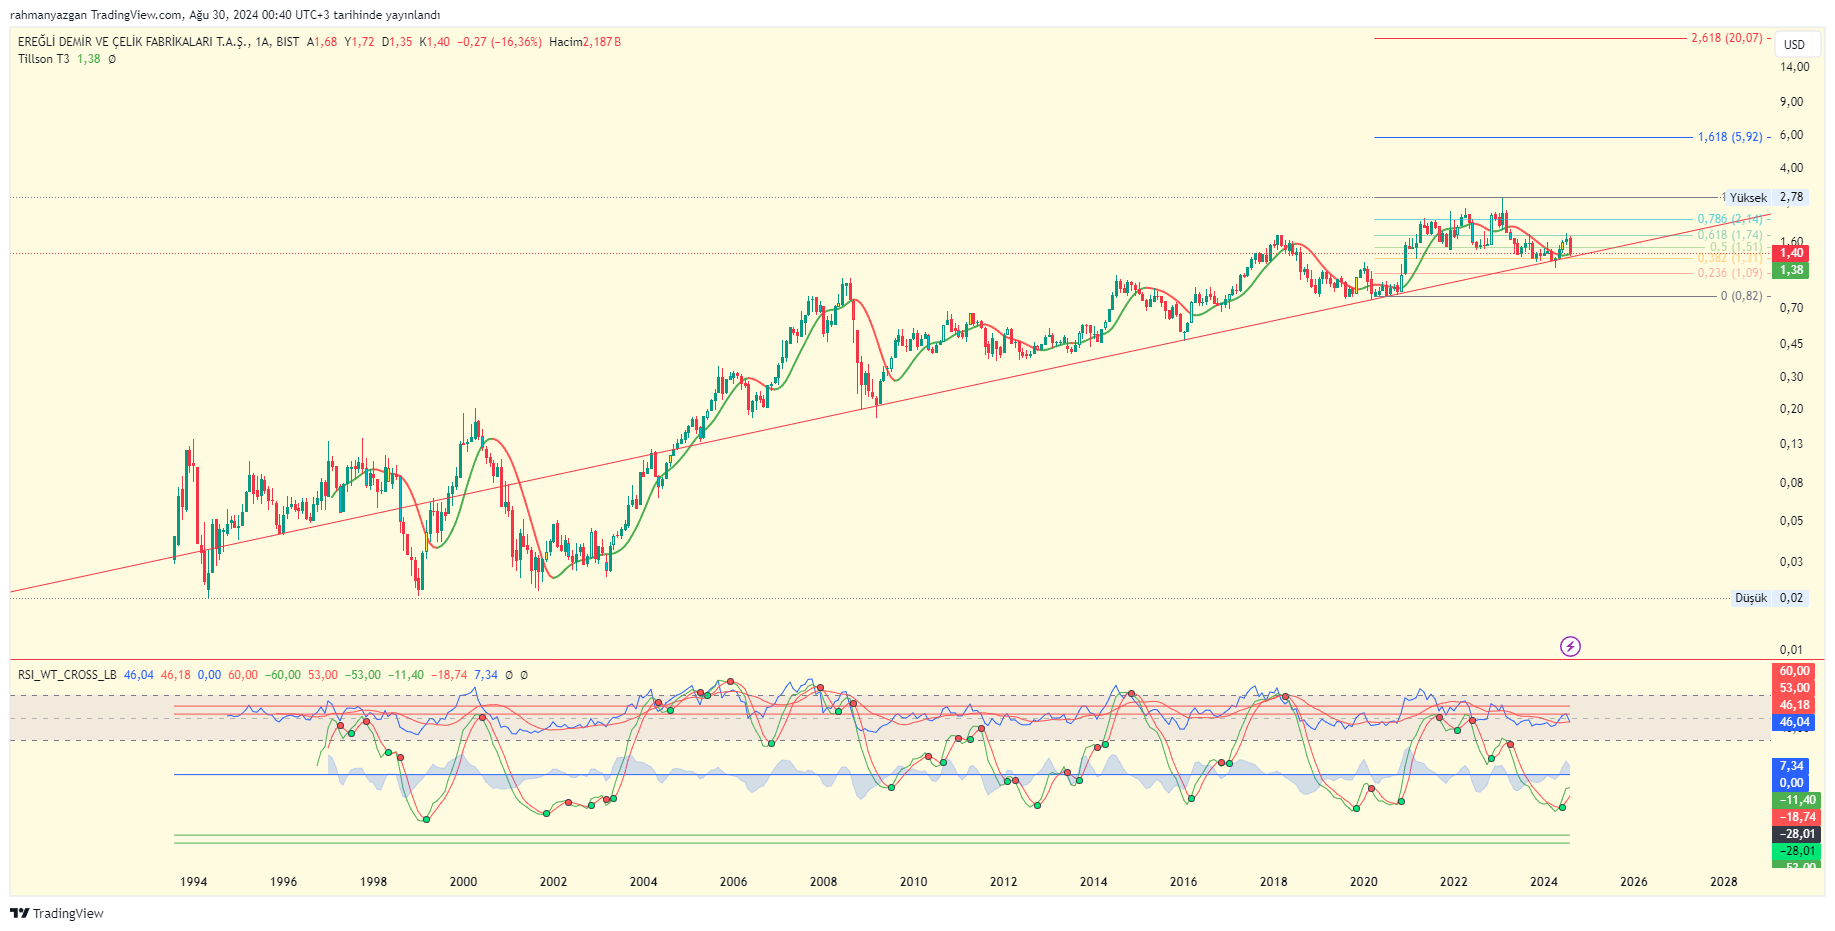The width and height of the screenshot is (1835, 931).
Task: Click the 0,30 price axis tick
Action: 1792,377
